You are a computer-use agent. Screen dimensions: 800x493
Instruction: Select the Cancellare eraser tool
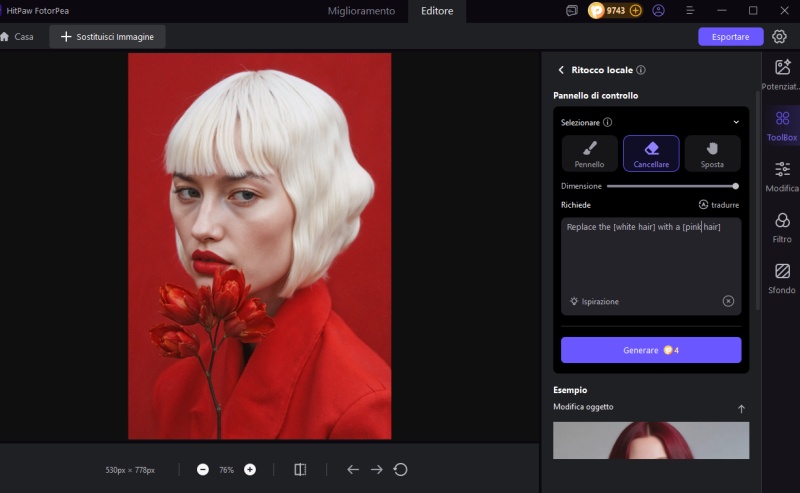pyautogui.click(x=651, y=153)
